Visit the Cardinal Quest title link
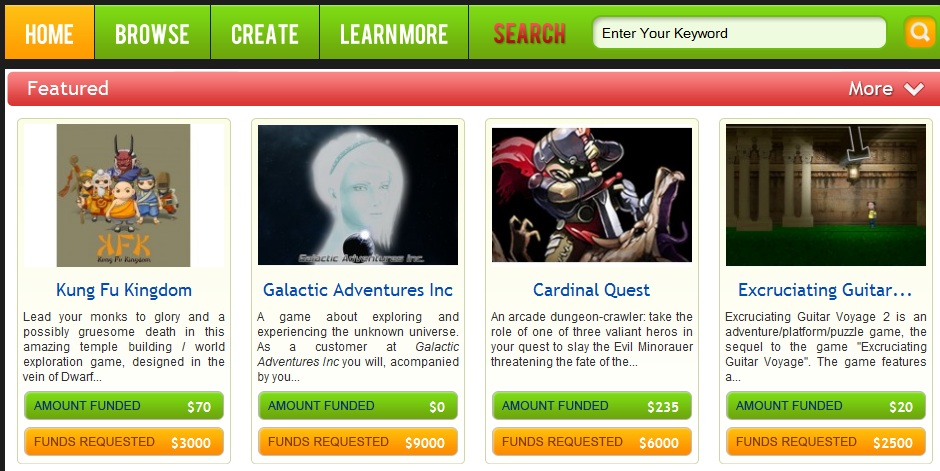The image size is (940, 471). 592,290
